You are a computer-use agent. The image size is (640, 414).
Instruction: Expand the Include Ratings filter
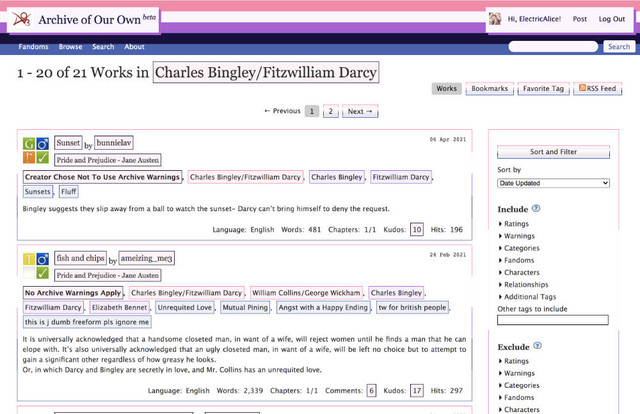click(513, 224)
